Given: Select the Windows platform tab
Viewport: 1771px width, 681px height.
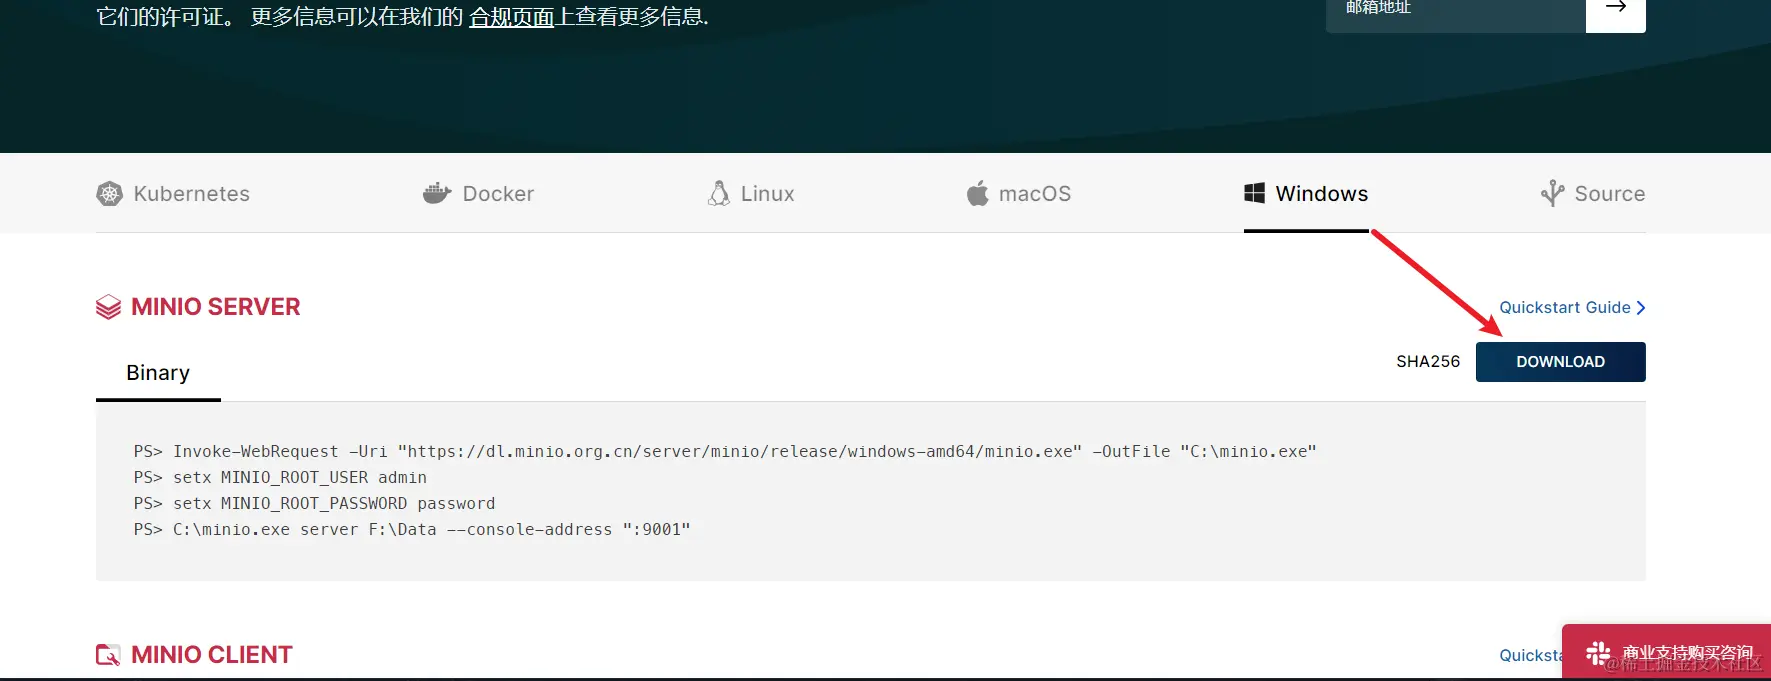Looking at the screenshot, I should point(1306,194).
